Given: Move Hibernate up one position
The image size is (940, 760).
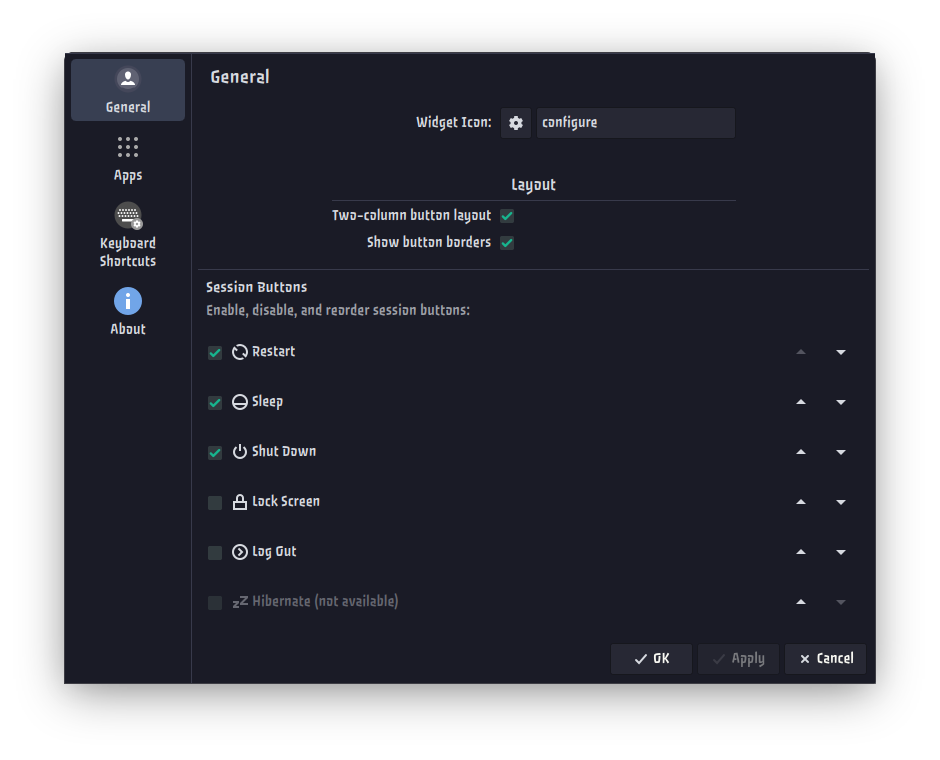Looking at the screenshot, I should (x=801, y=602).
